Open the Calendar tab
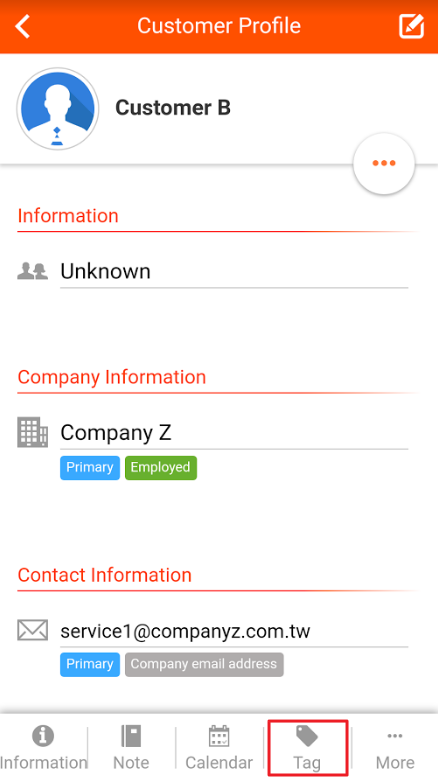The height and width of the screenshot is (781, 438). [x=219, y=748]
